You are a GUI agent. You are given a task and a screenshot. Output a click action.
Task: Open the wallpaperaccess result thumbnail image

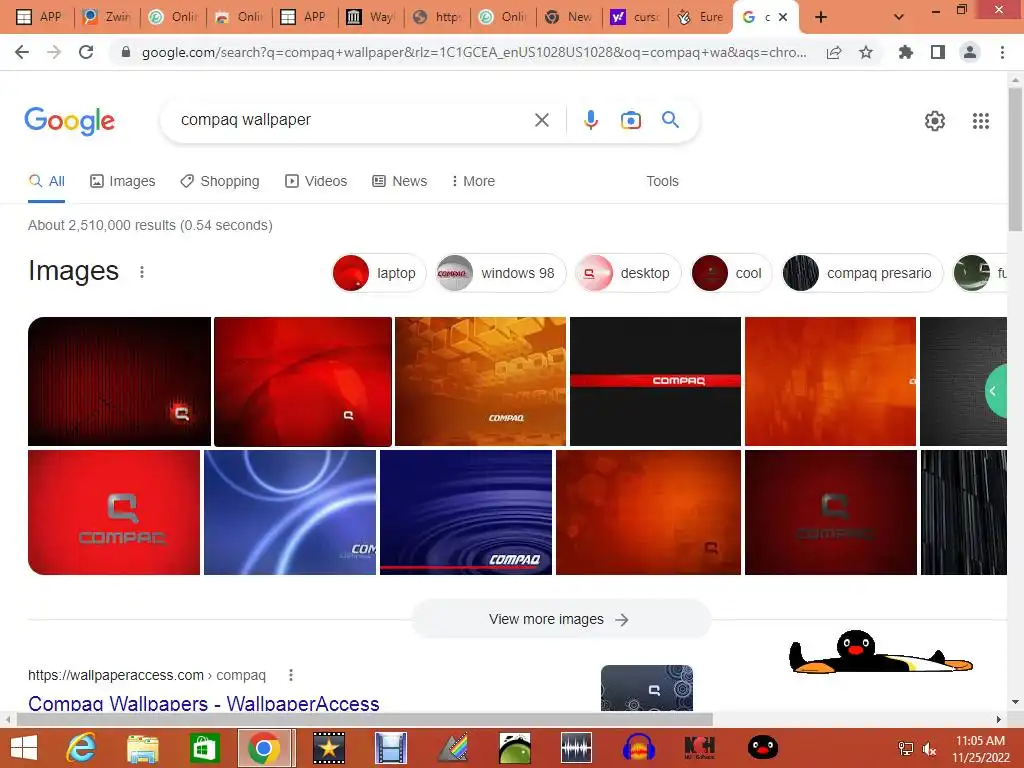click(x=647, y=688)
